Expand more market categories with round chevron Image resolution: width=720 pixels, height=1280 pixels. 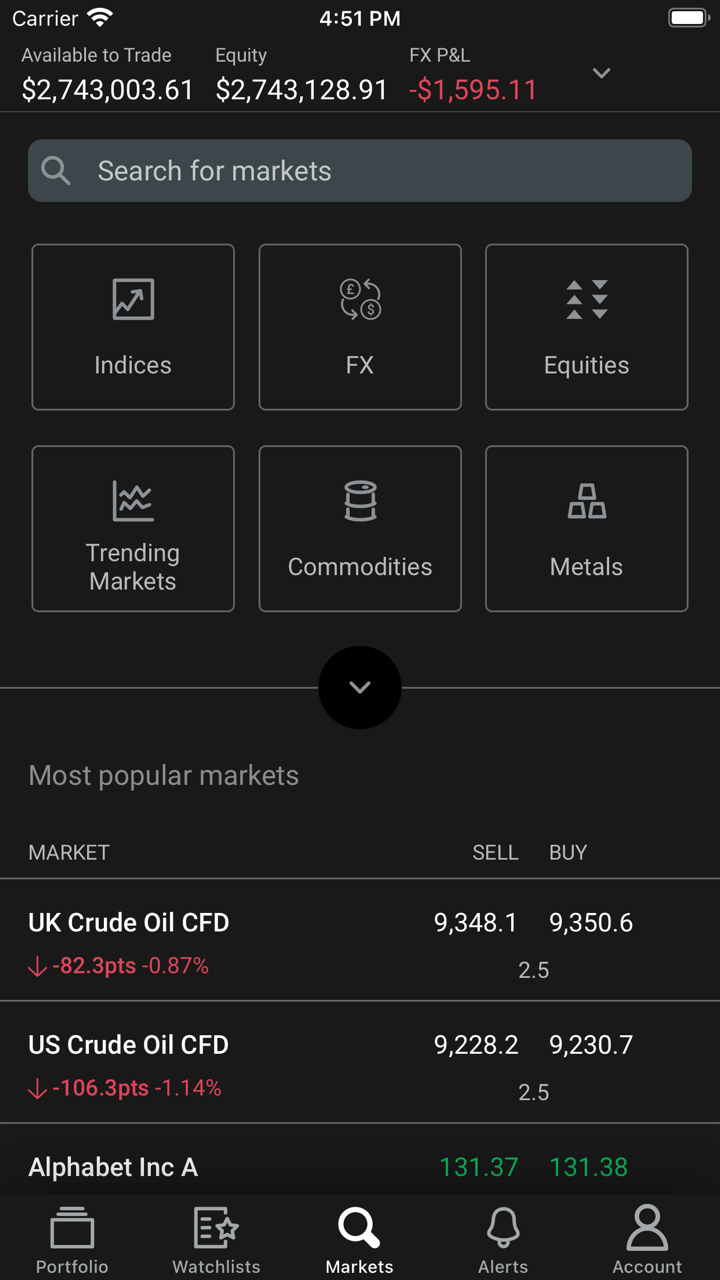(x=360, y=687)
